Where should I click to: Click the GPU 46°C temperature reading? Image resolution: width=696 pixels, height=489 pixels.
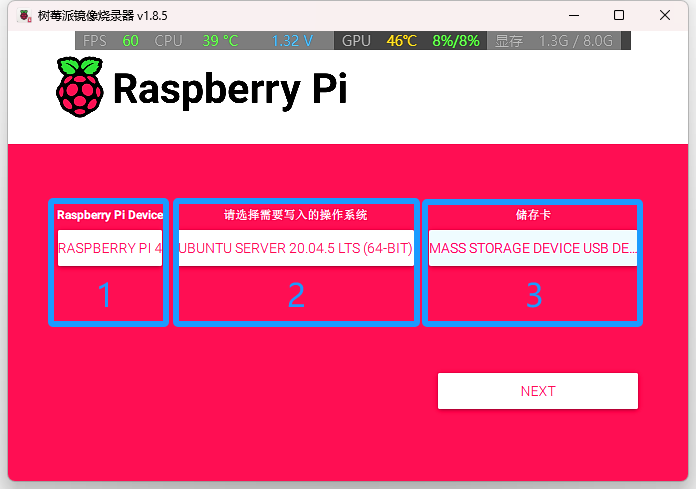(x=379, y=41)
